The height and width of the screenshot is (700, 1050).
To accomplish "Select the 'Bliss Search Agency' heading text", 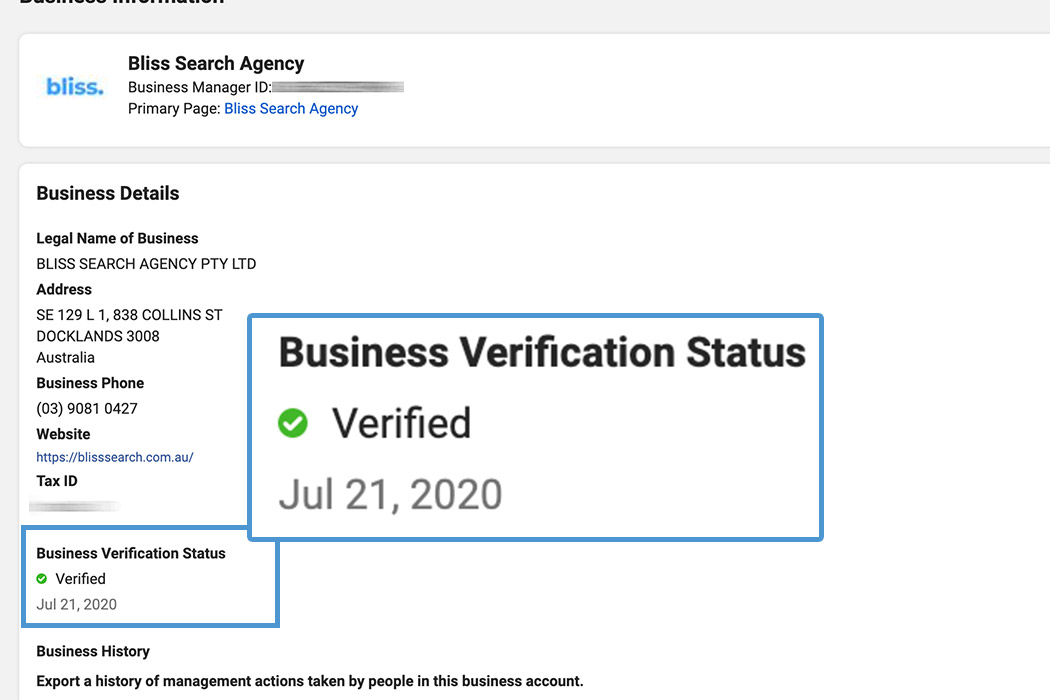I will point(216,63).
